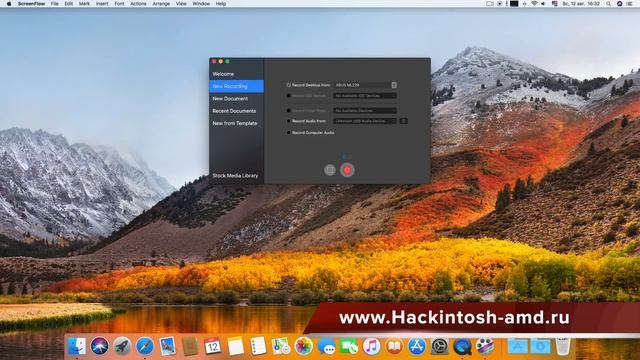This screenshot has width=640, height=360.
Task: Open FaceTime from the Dock
Action: point(349,347)
